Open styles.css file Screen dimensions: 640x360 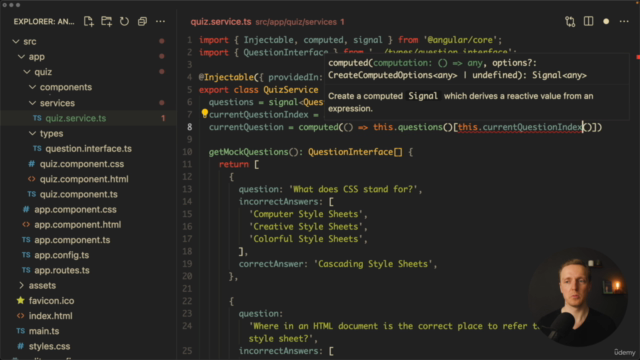tap(49, 346)
